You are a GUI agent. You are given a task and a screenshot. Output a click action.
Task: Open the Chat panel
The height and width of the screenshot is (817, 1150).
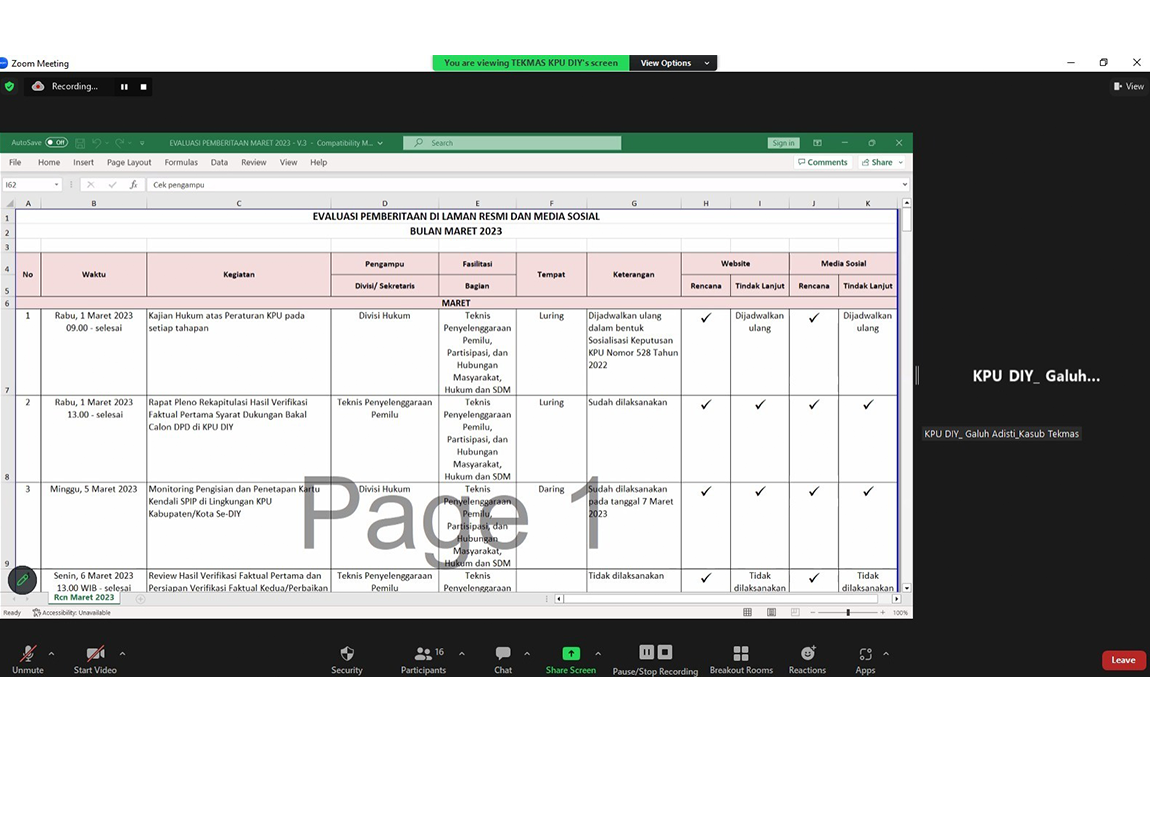coord(502,654)
